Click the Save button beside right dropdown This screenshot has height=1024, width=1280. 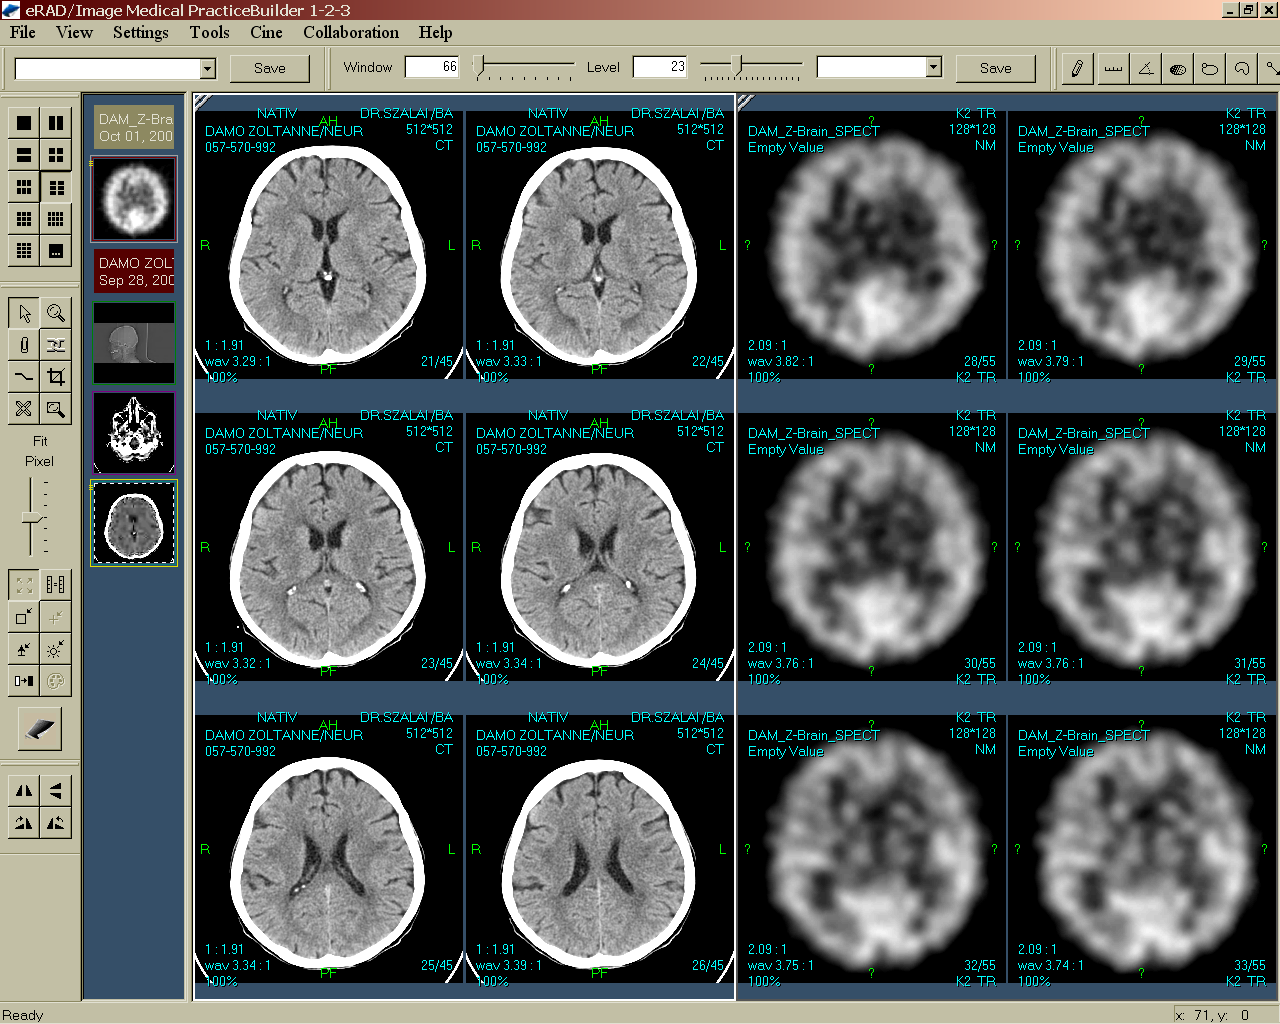[995, 68]
